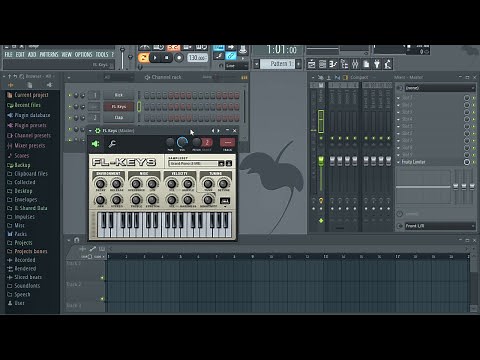Click the plus button next to Pattern 1

tap(299, 64)
